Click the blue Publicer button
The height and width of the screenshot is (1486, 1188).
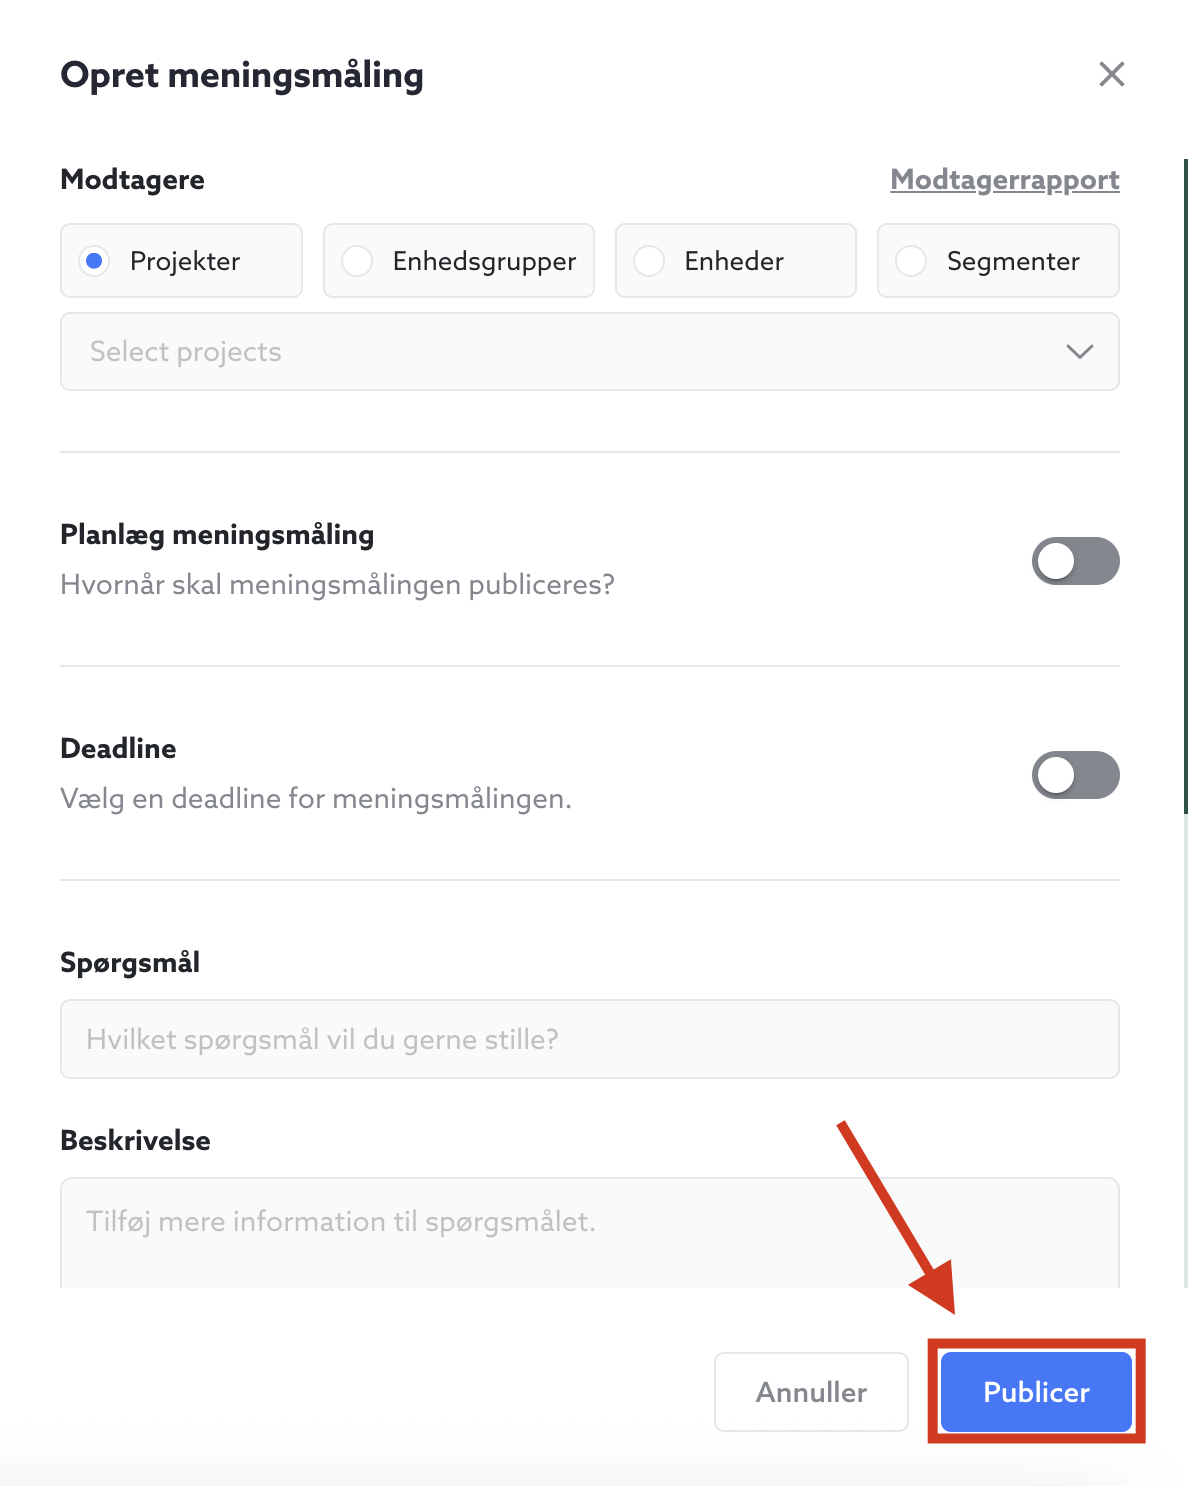(1036, 1392)
